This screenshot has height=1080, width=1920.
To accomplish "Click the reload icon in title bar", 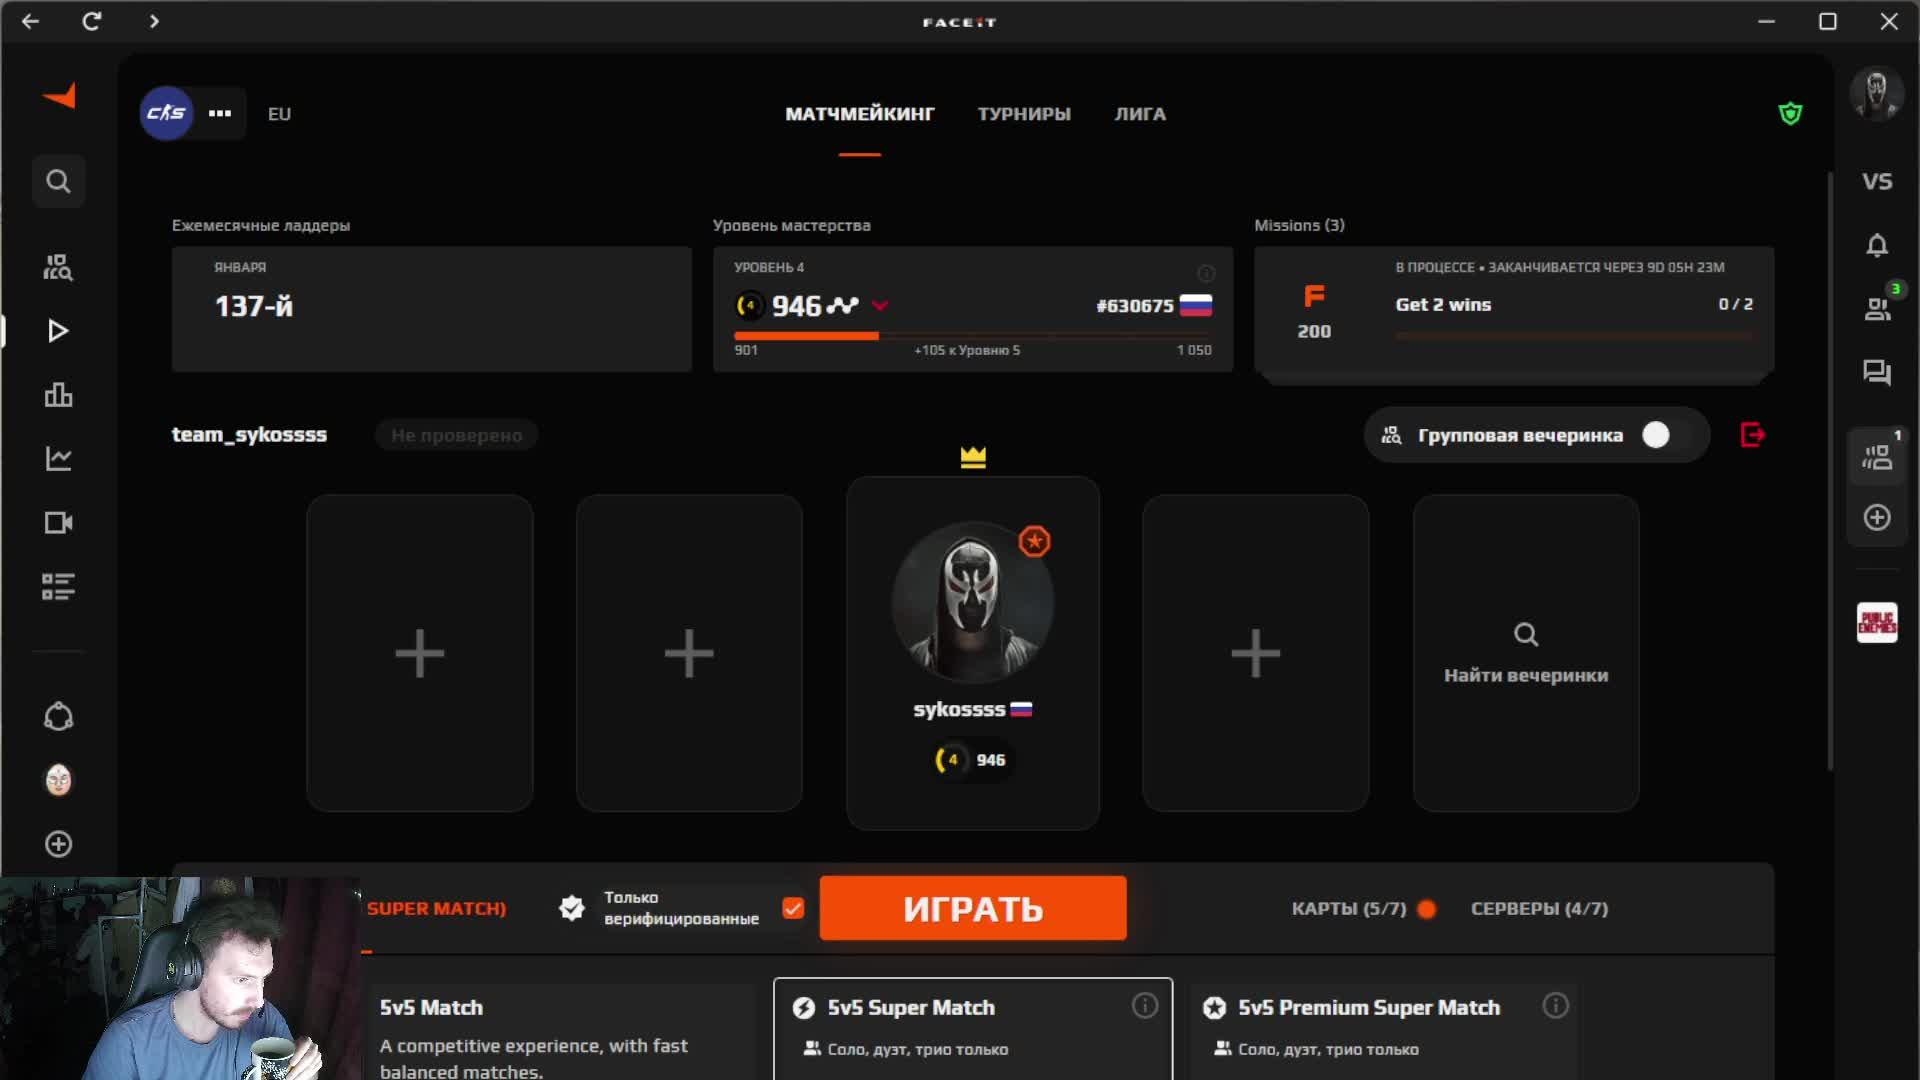I will coord(91,21).
